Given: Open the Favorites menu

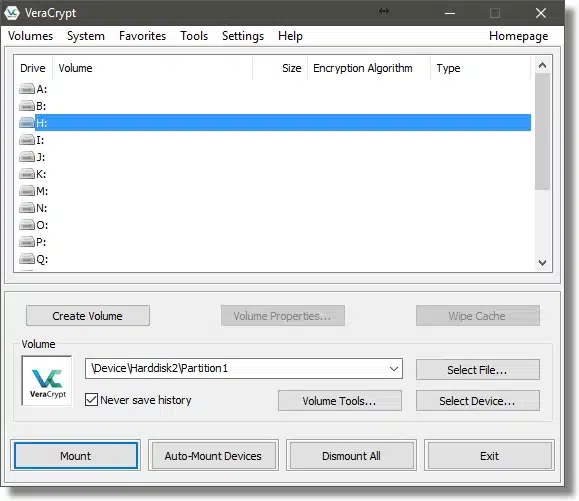Looking at the screenshot, I should [142, 36].
